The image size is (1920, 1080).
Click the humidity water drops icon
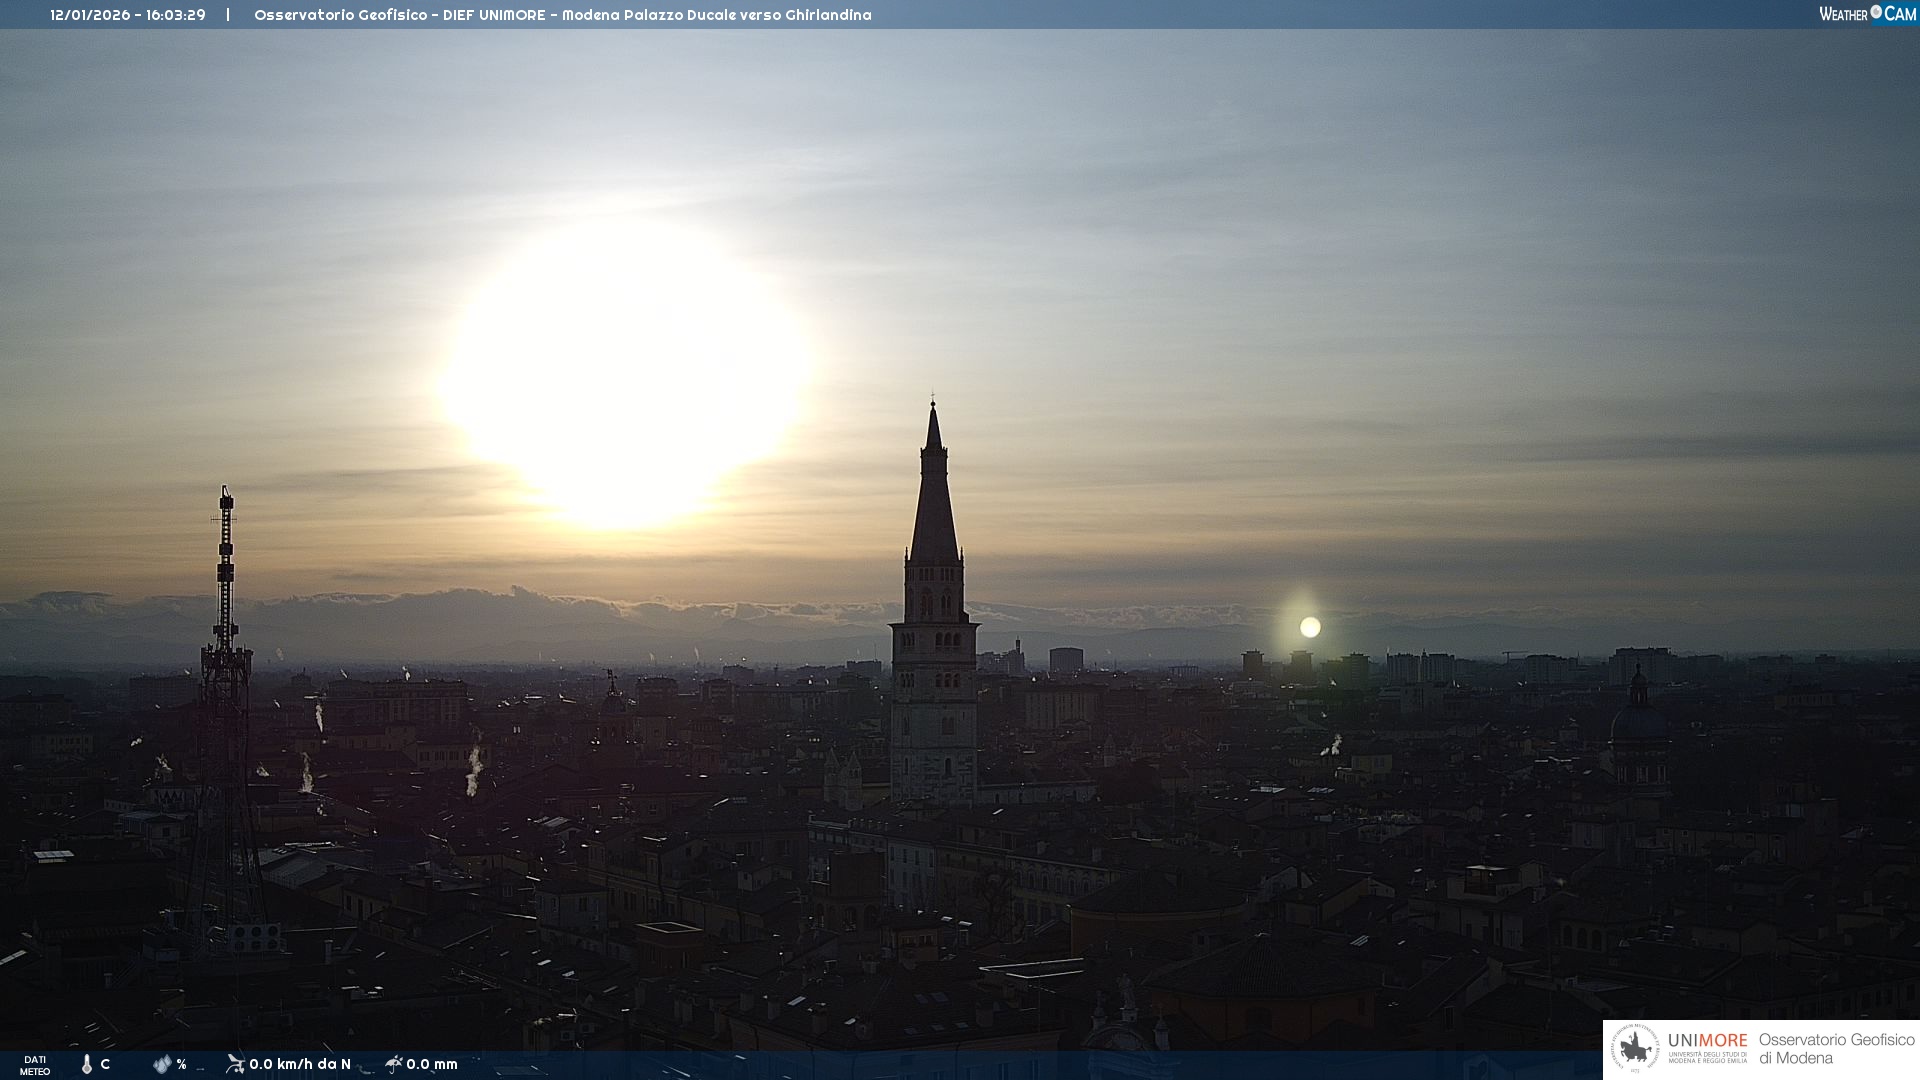click(x=161, y=1064)
